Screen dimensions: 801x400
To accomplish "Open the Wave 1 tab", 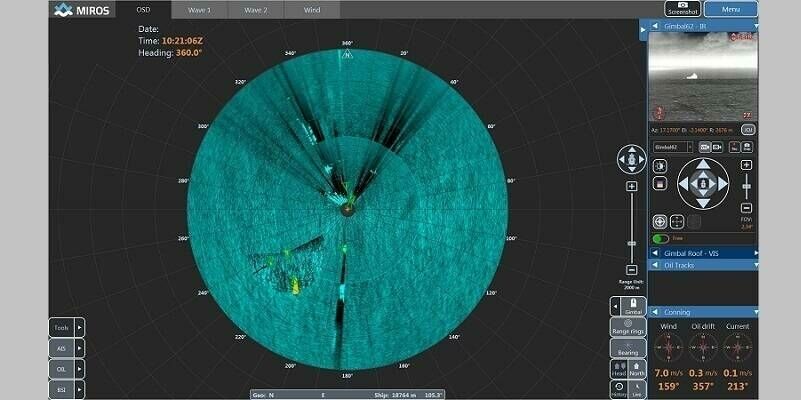I will tap(199, 10).
